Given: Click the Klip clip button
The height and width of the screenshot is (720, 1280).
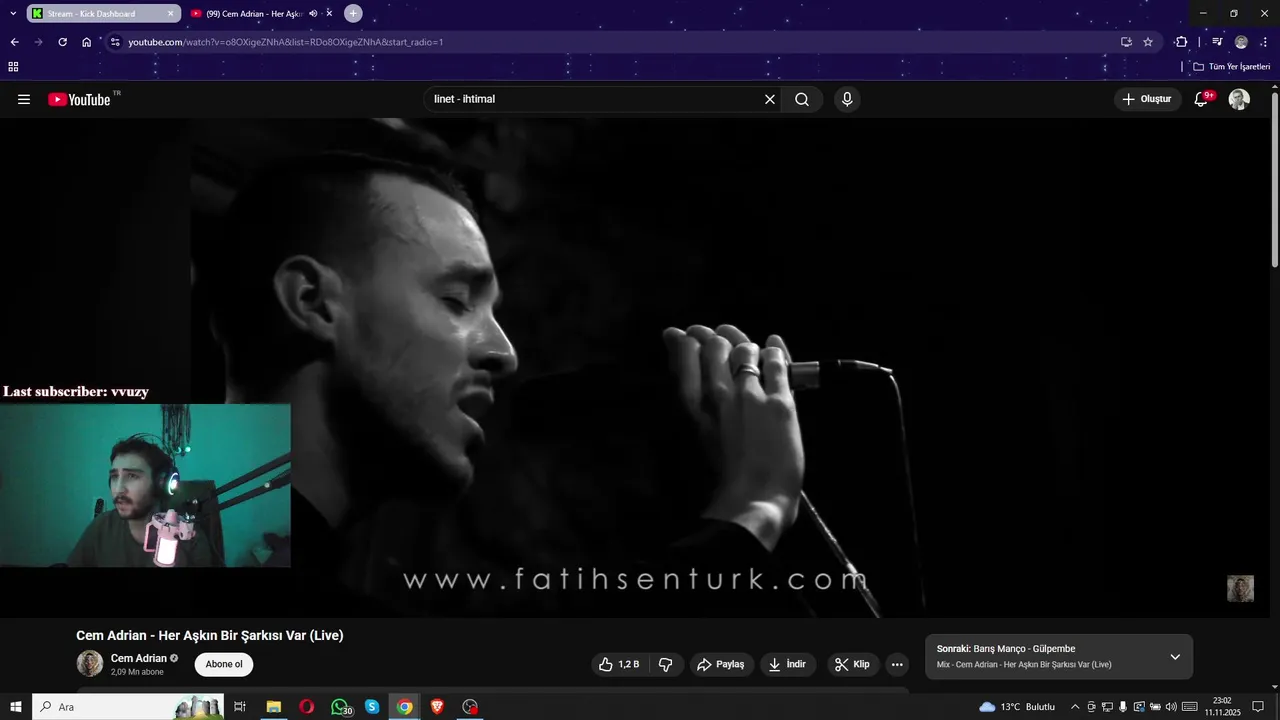Looking at the screenshot, I should coord(853,664).
